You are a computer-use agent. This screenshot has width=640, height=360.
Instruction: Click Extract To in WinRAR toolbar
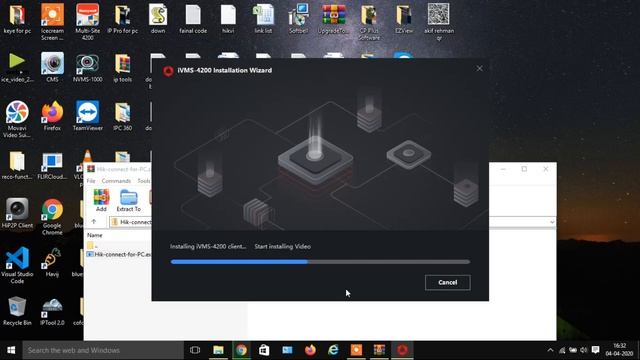129,200
